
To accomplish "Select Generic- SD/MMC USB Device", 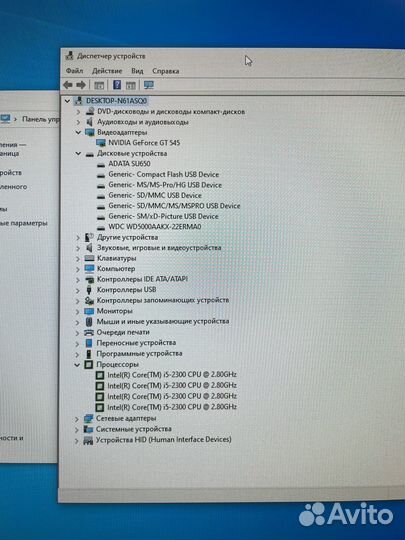I will click(155, 195).
